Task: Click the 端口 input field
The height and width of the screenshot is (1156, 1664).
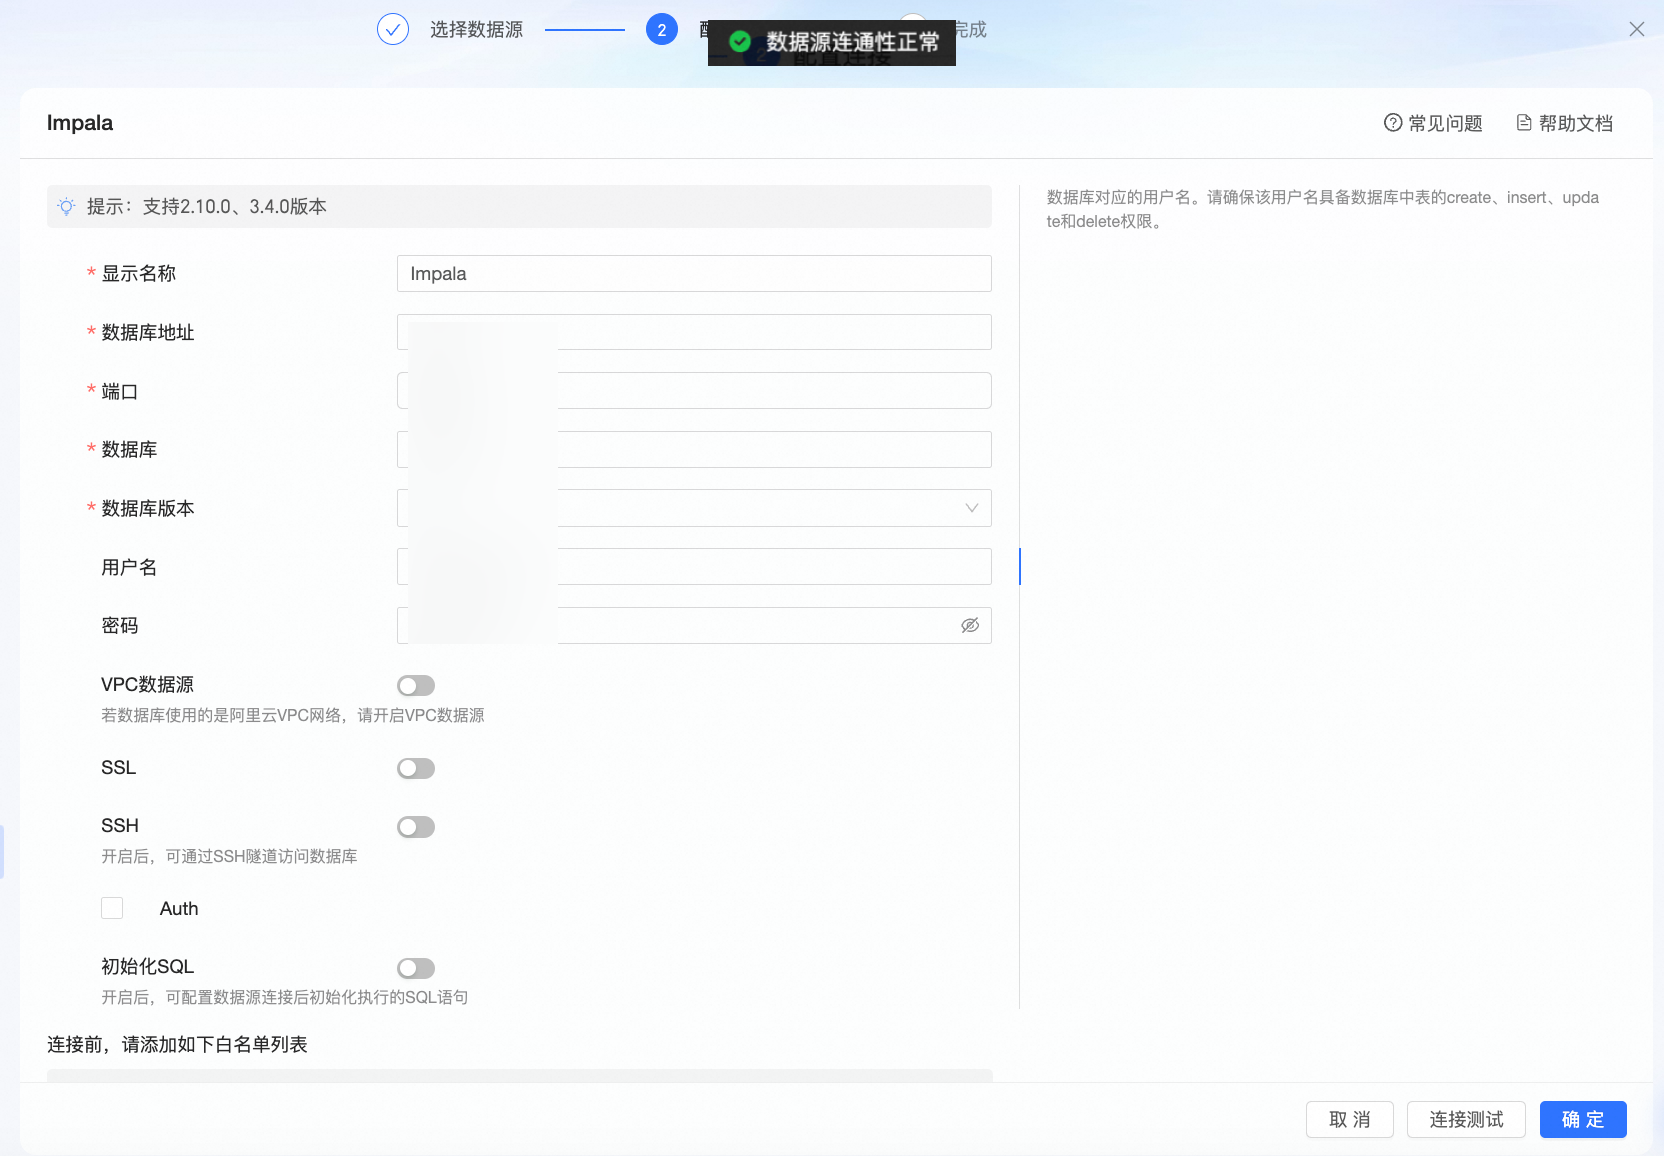Action: [694, 391]
